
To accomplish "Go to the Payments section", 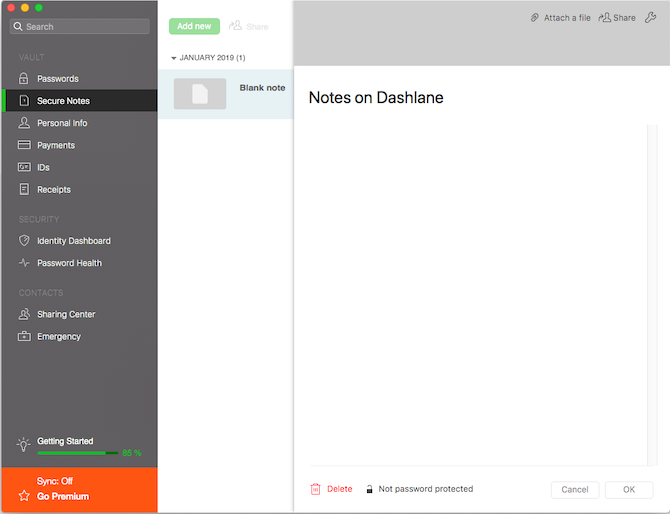I will pos(79,145).
